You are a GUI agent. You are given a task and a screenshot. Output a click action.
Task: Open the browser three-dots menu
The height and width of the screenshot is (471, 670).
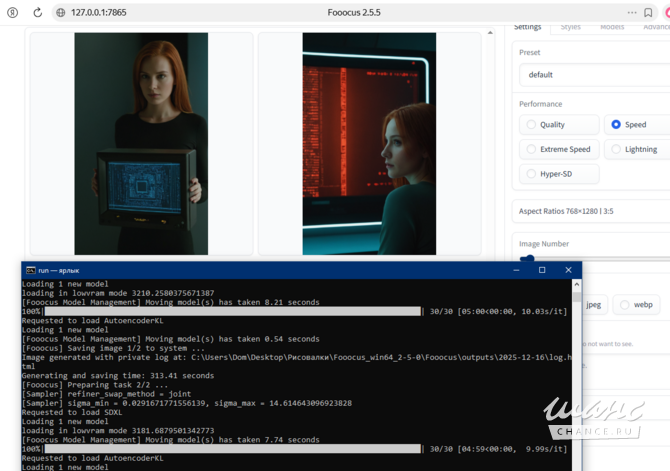[631, 12]
